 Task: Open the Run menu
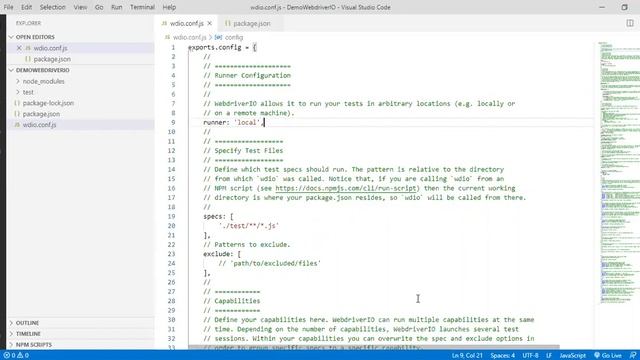(116, 7)
